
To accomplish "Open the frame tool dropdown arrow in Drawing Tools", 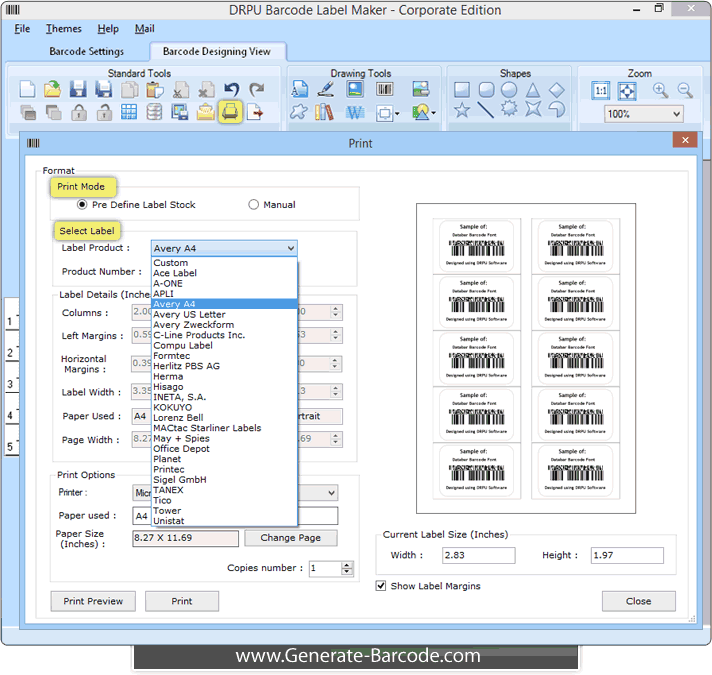I will (397, 113).
